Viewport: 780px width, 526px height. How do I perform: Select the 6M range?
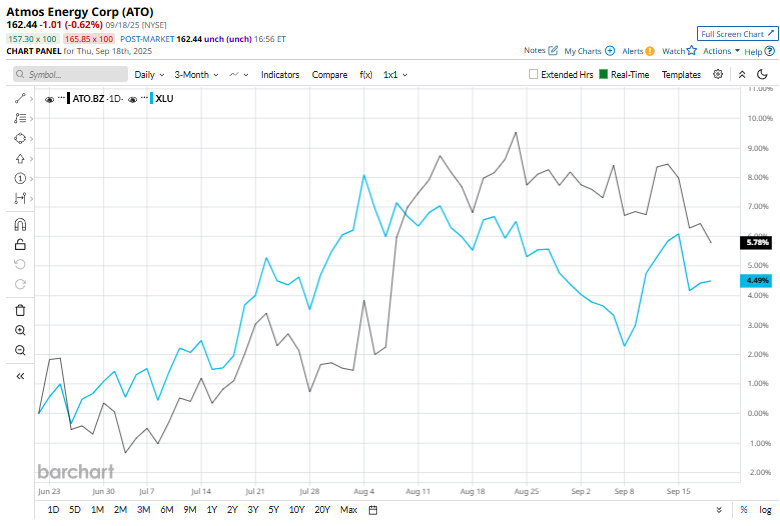167,510
